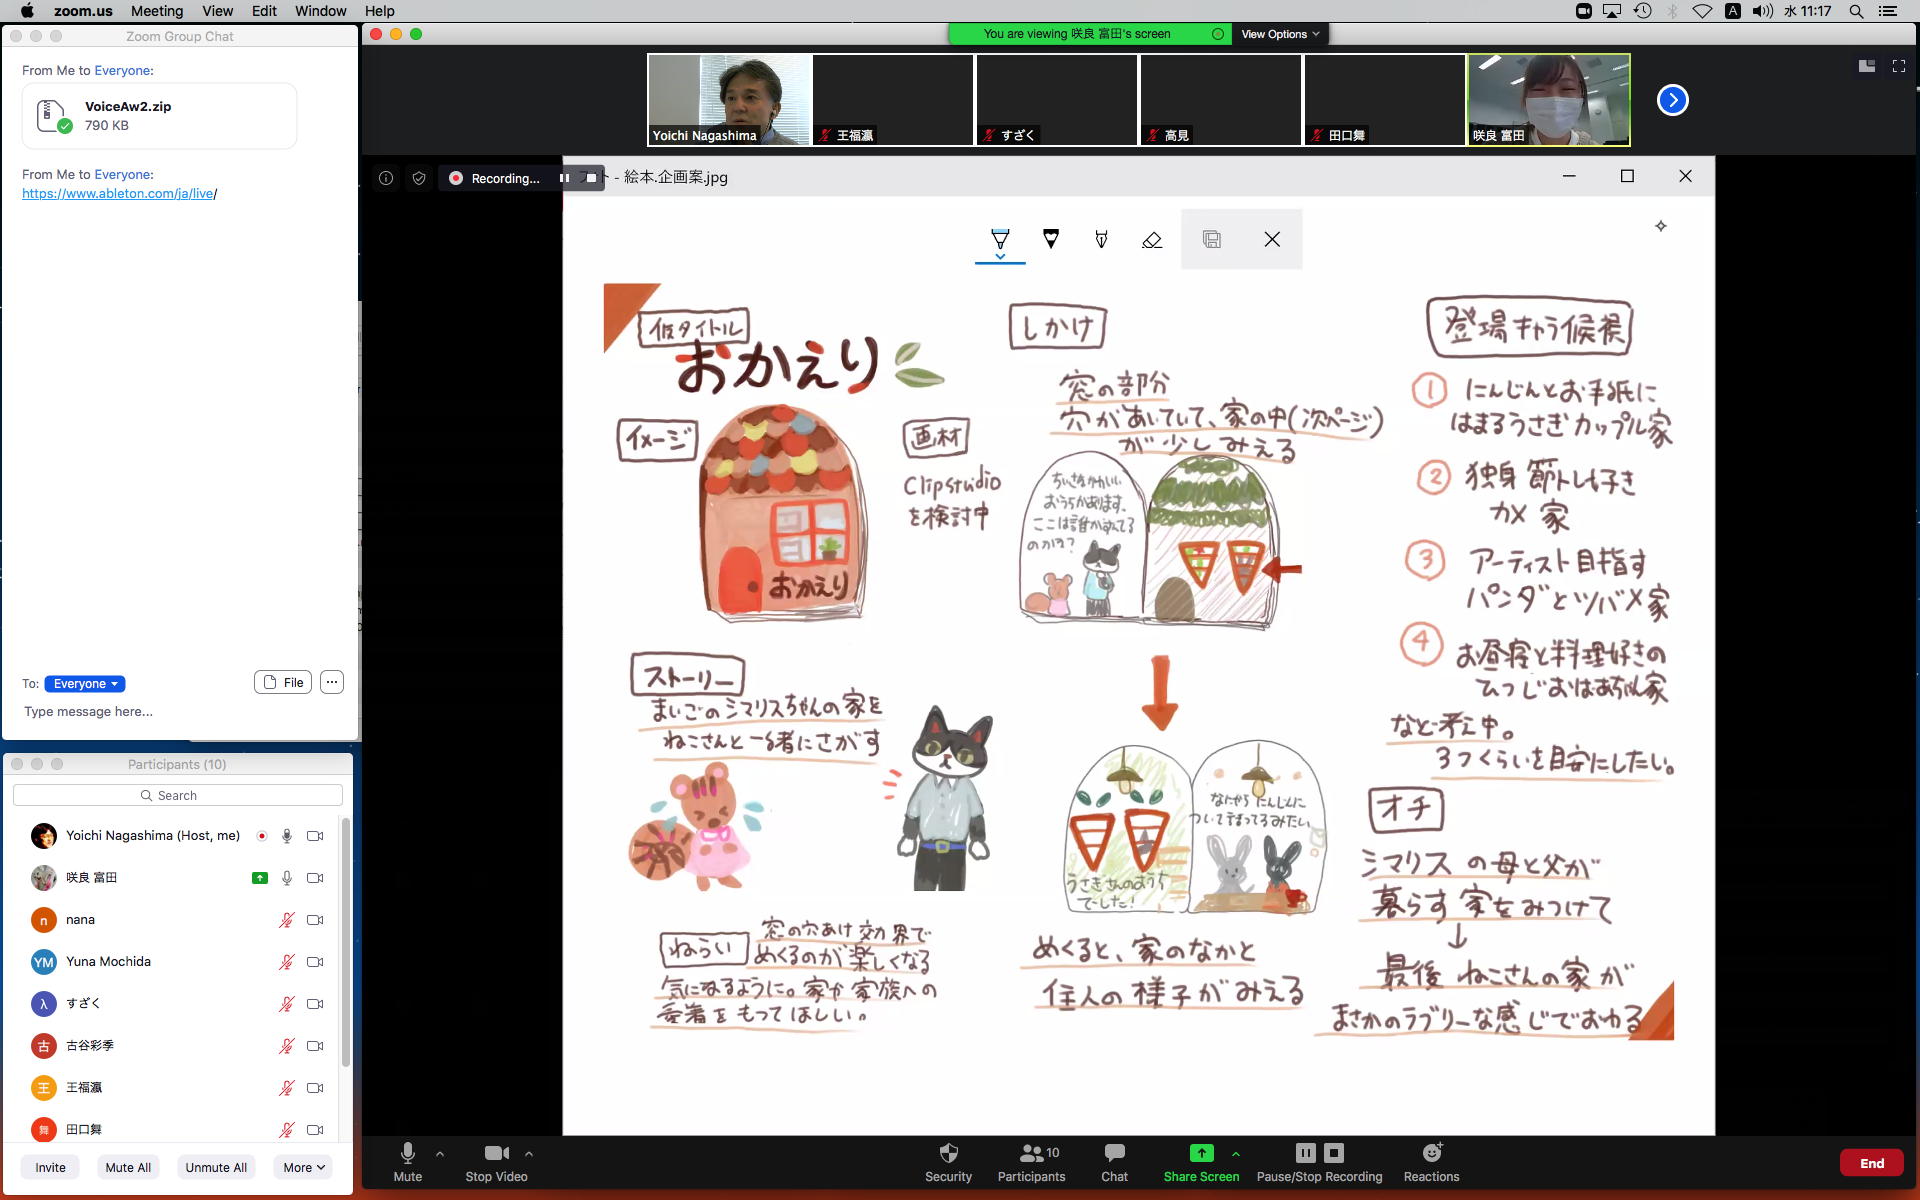Click the Share Screen icon
The image size is (1920, 1200).
click(1201, 1153)
